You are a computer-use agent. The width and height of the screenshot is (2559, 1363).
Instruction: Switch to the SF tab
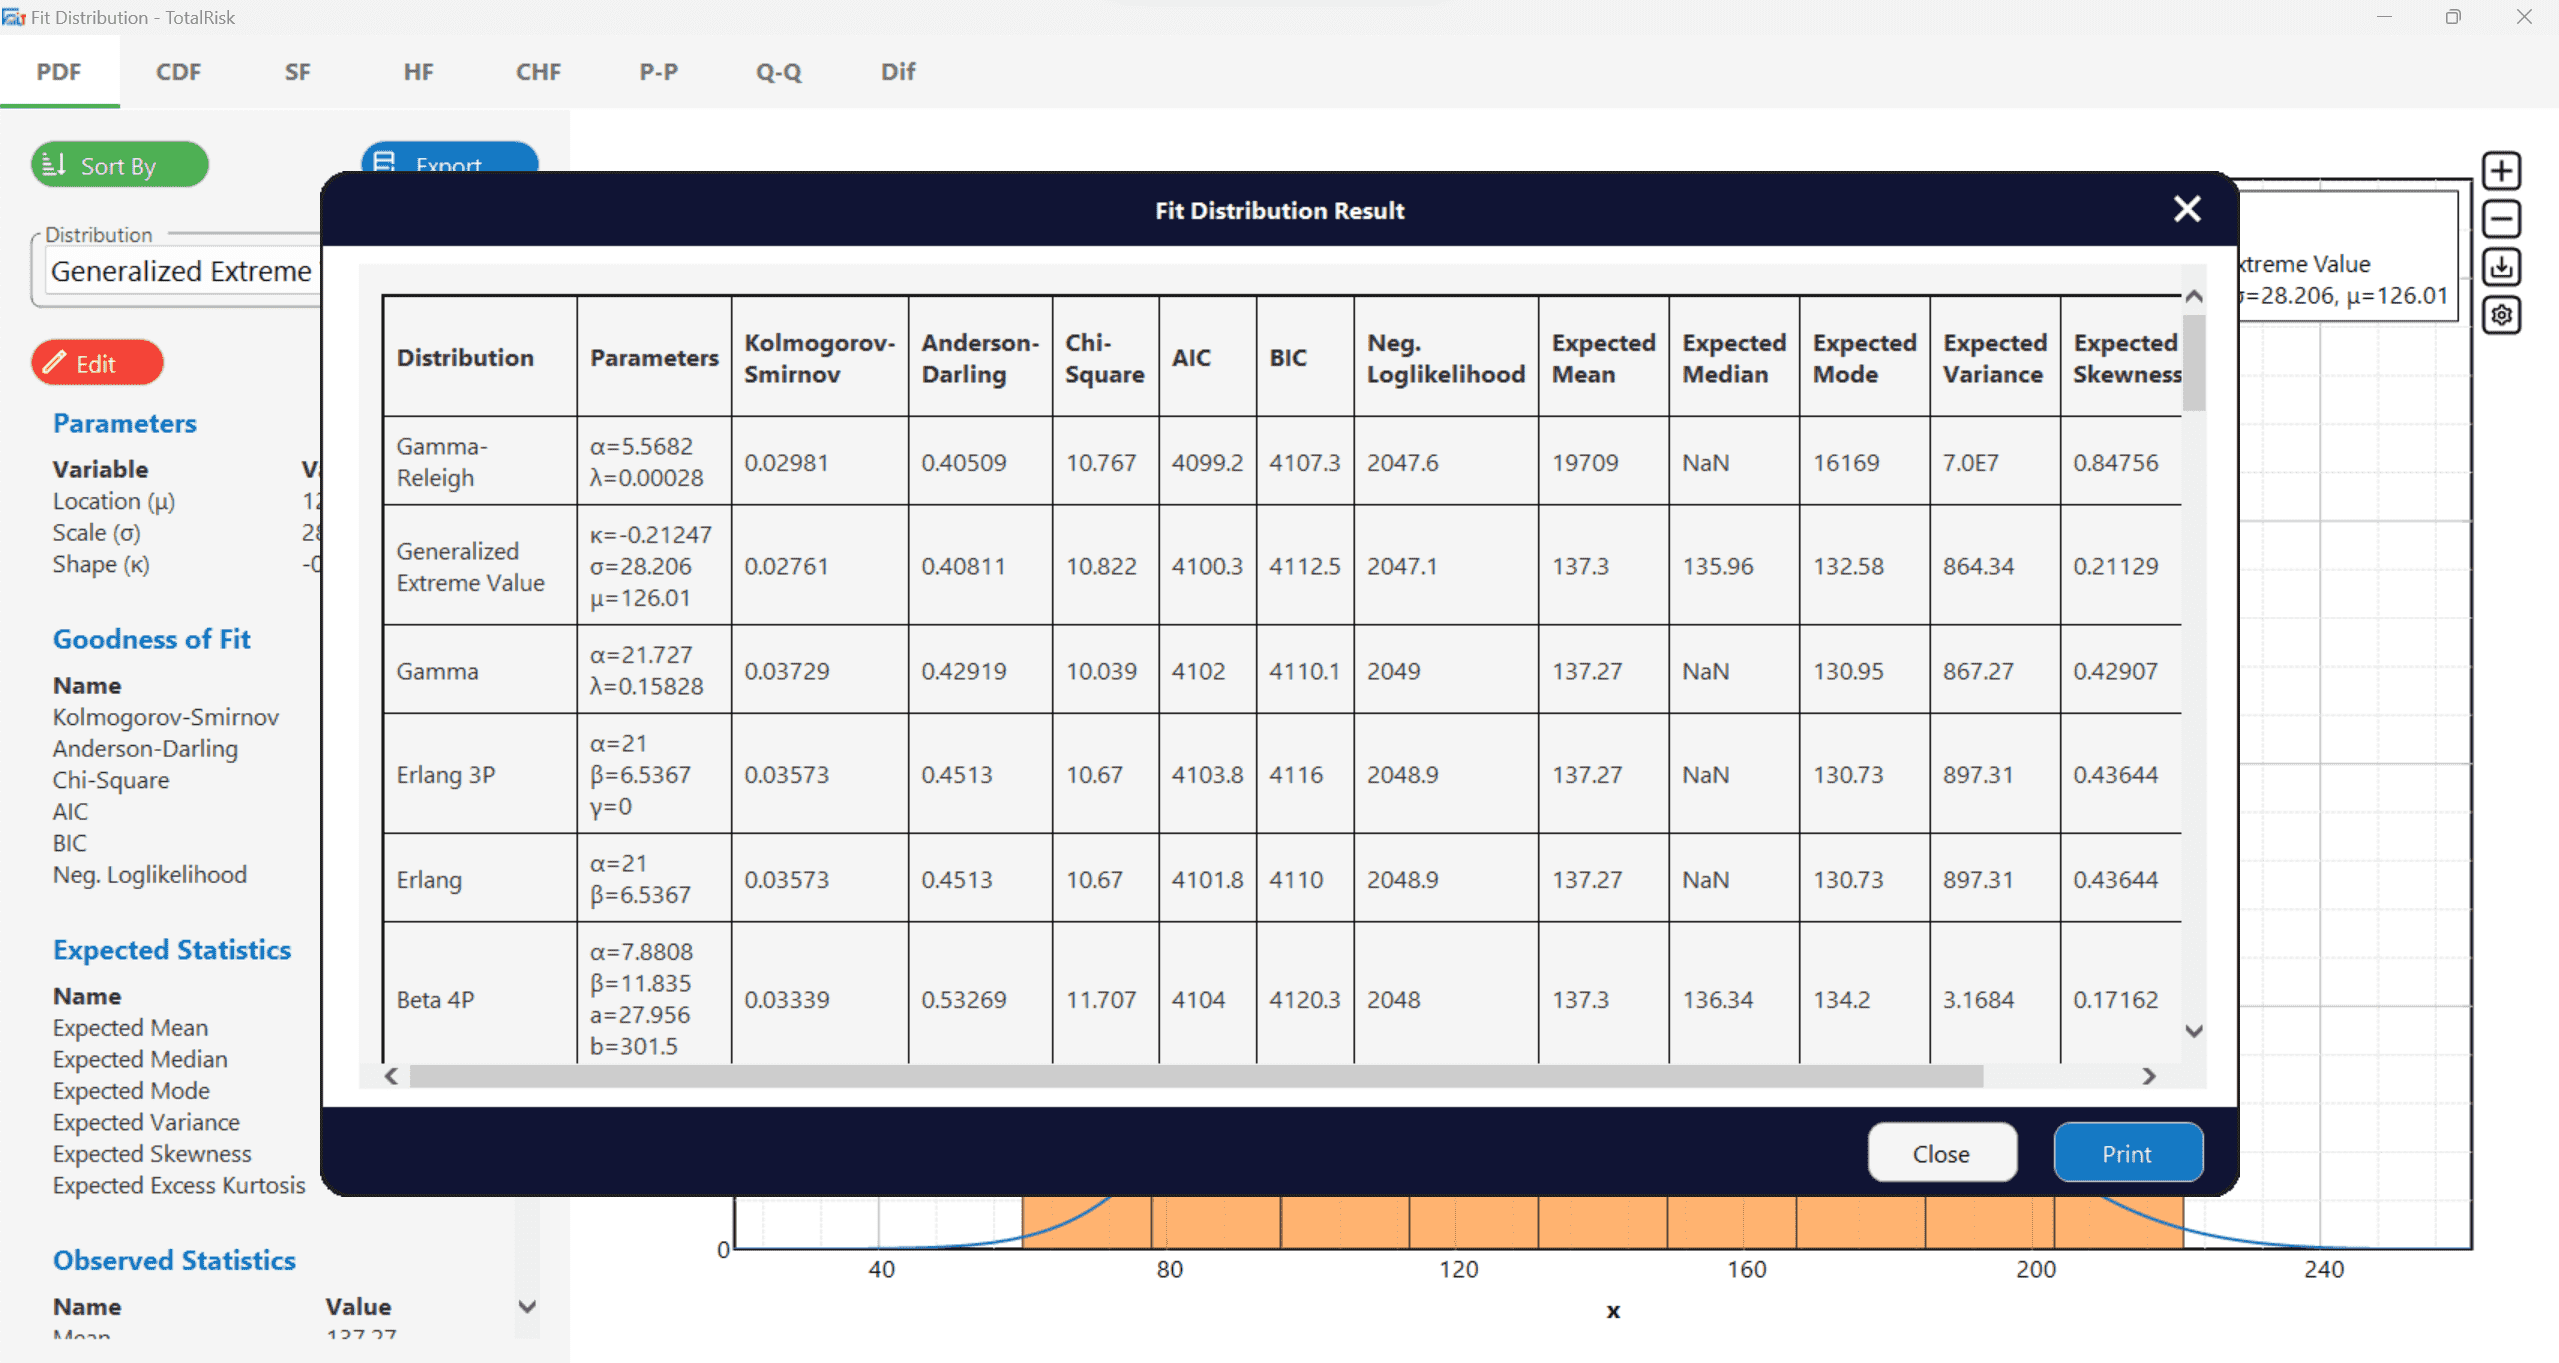click(x=297, y=72)
